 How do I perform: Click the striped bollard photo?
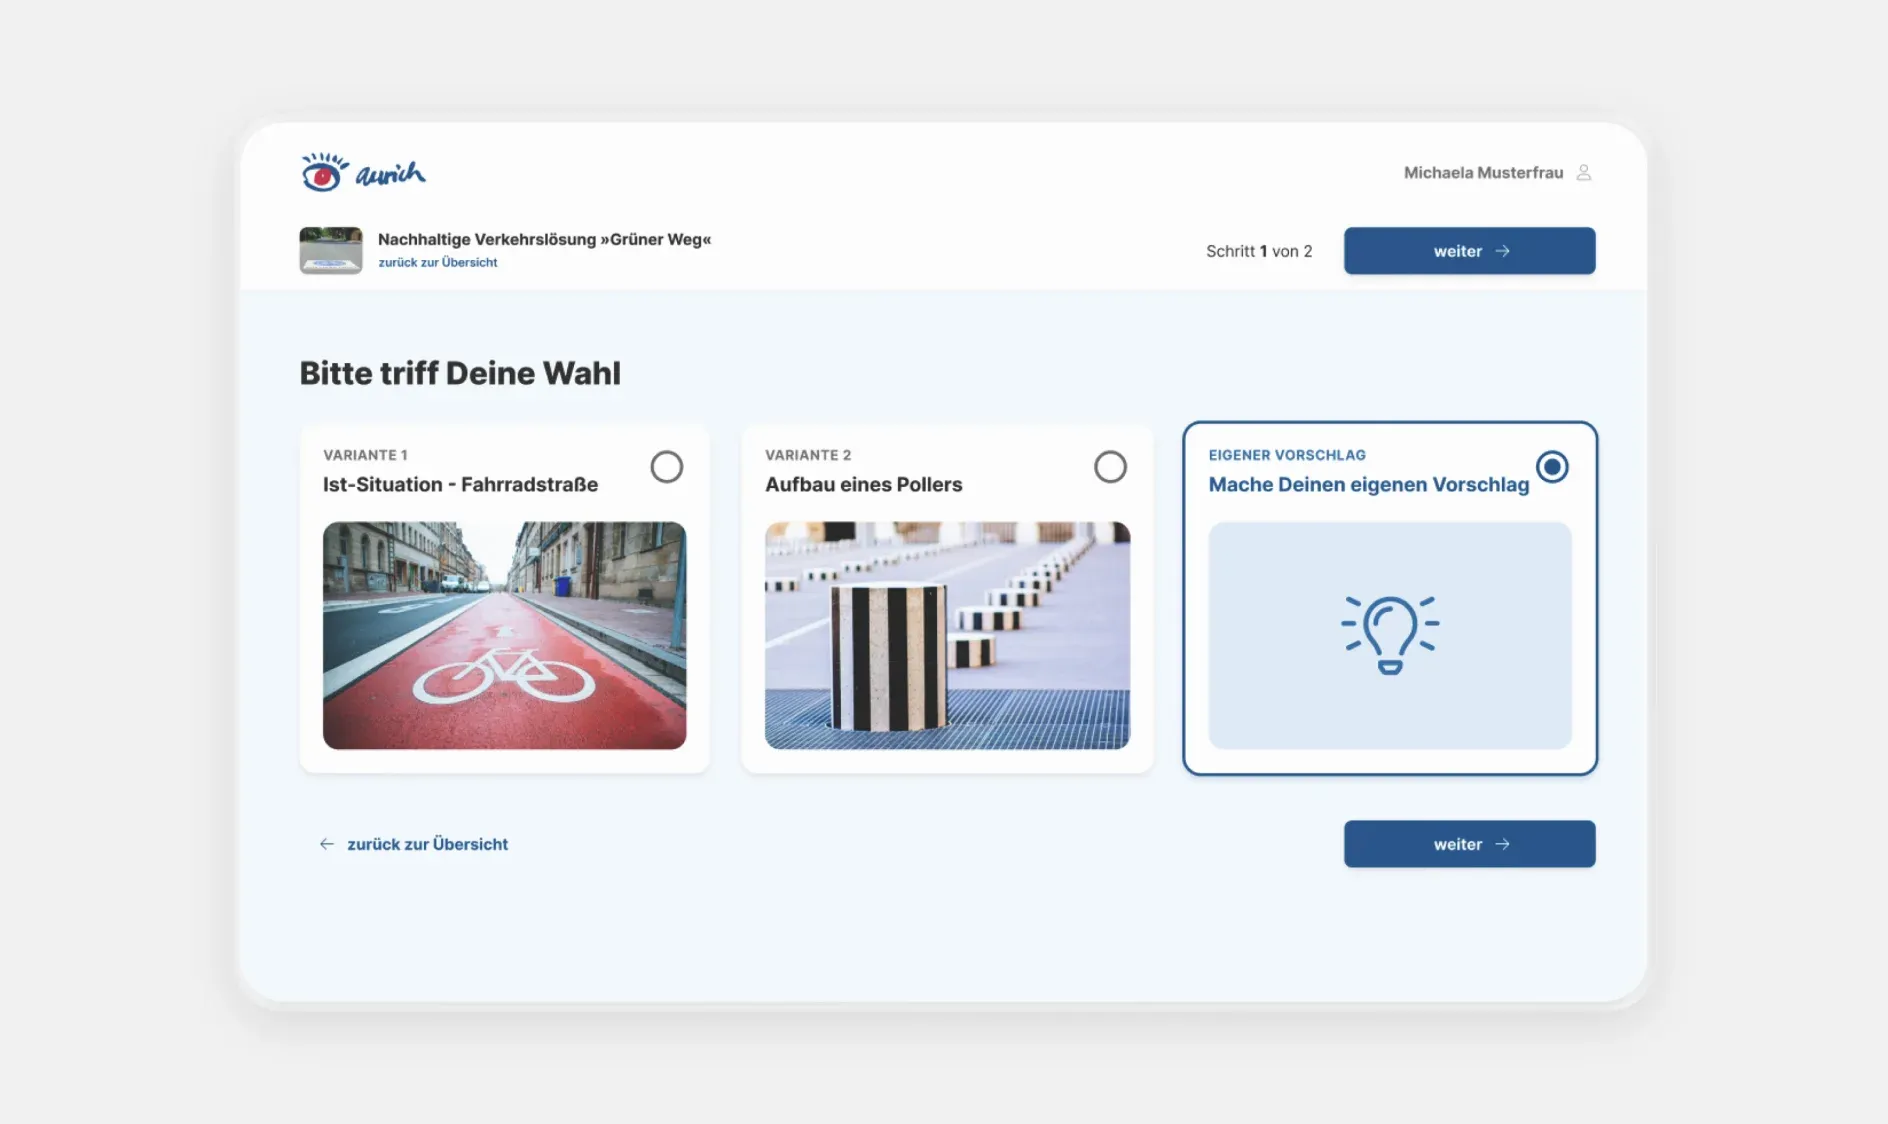coord(948,635)
